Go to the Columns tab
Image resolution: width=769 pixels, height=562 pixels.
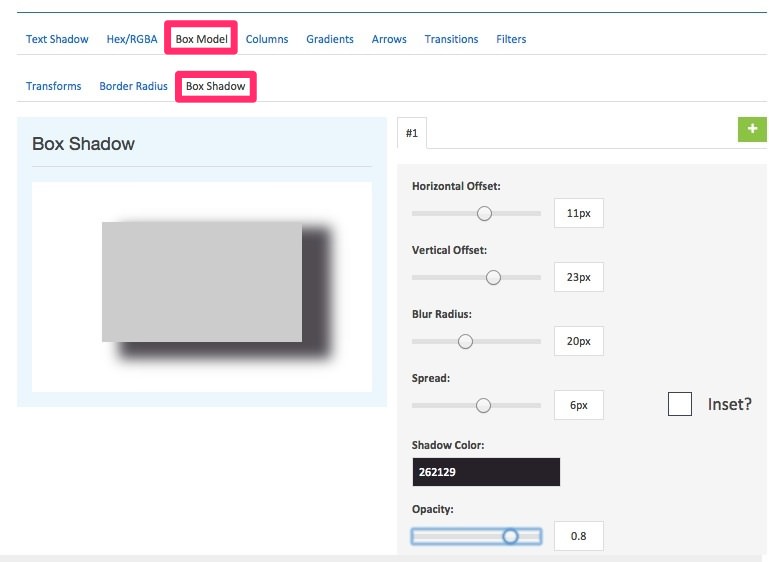point(267,39)
